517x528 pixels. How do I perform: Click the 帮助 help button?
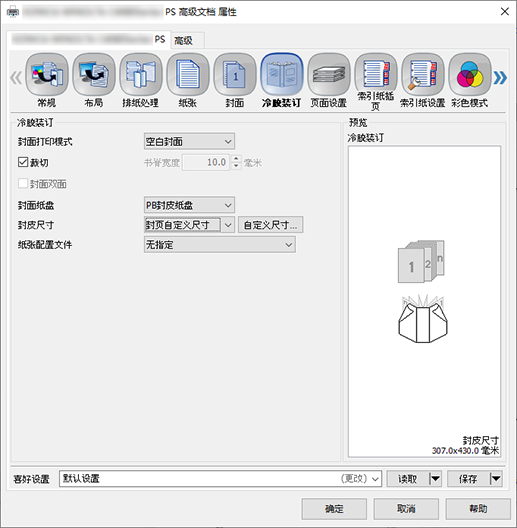tap(478, 508)
